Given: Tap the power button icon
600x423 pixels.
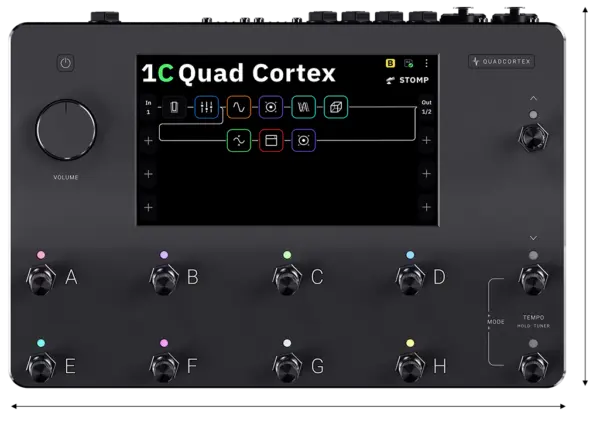Looking at the screenshot, I should 65,63.
